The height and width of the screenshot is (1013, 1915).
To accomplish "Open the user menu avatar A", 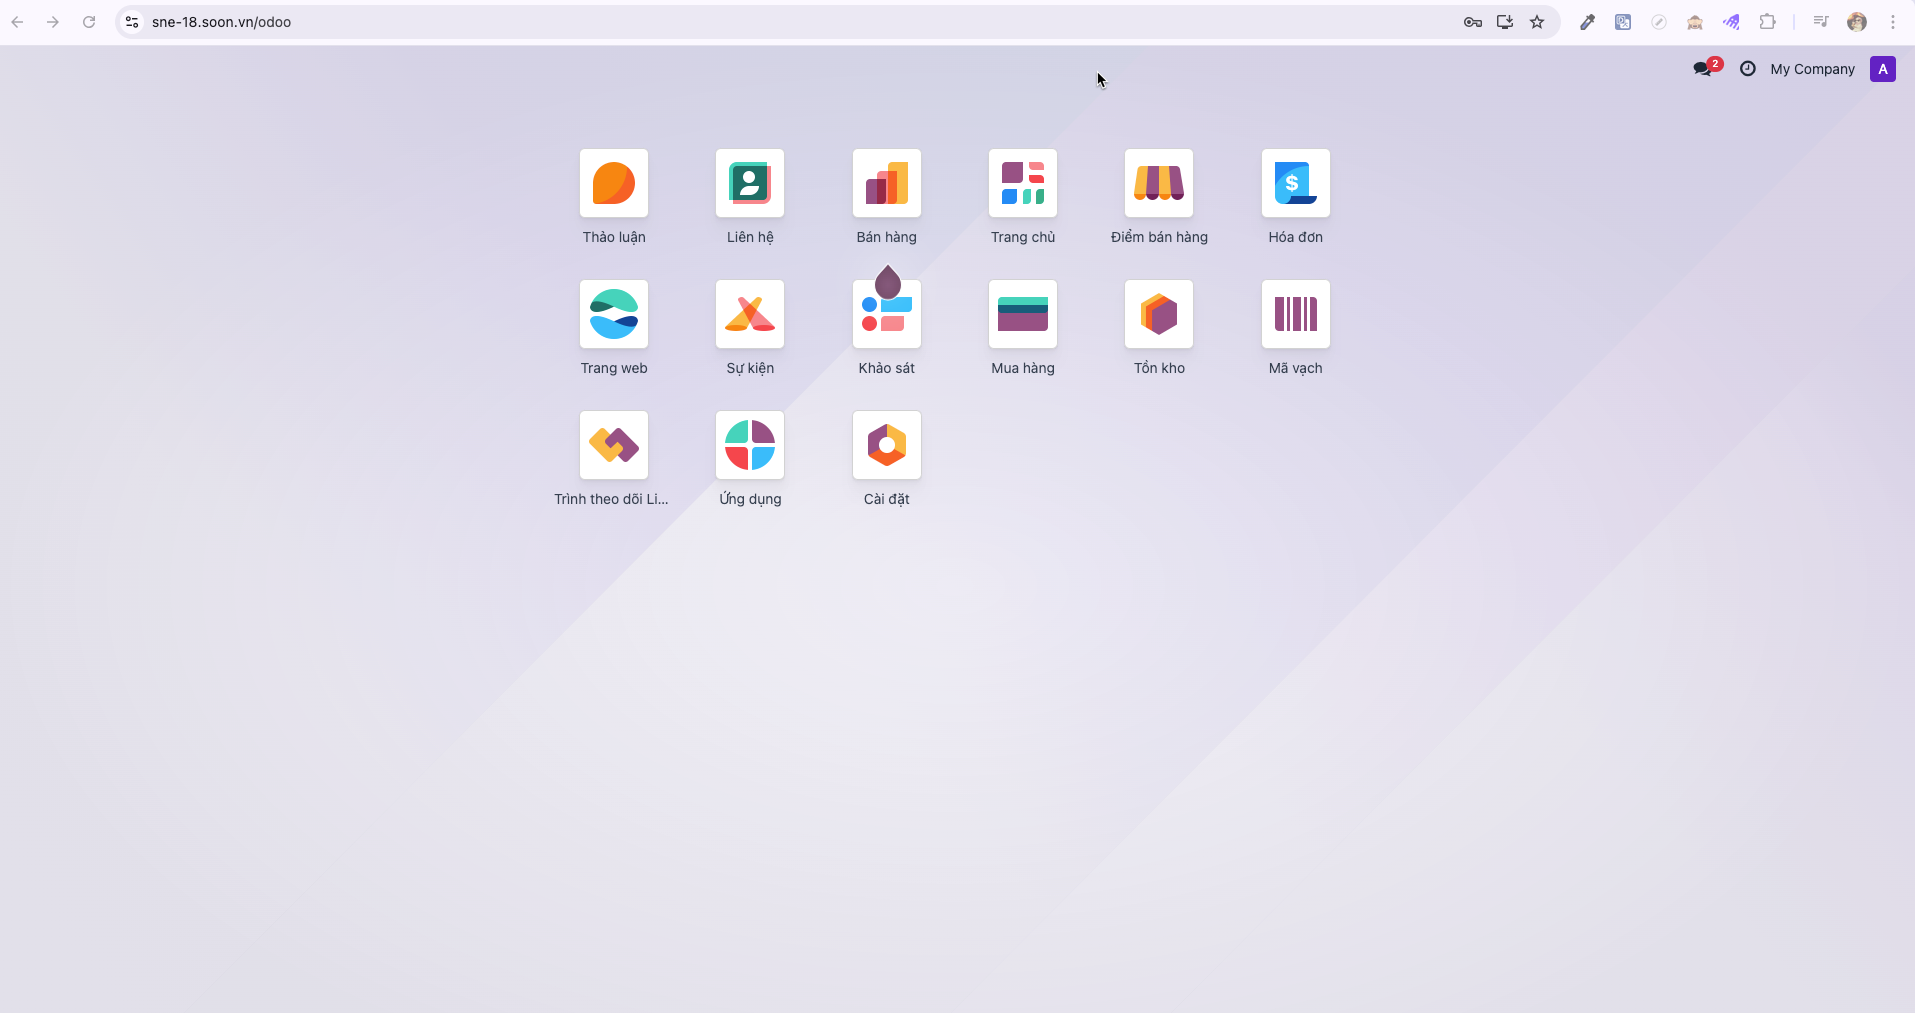I will [1883, 69].
